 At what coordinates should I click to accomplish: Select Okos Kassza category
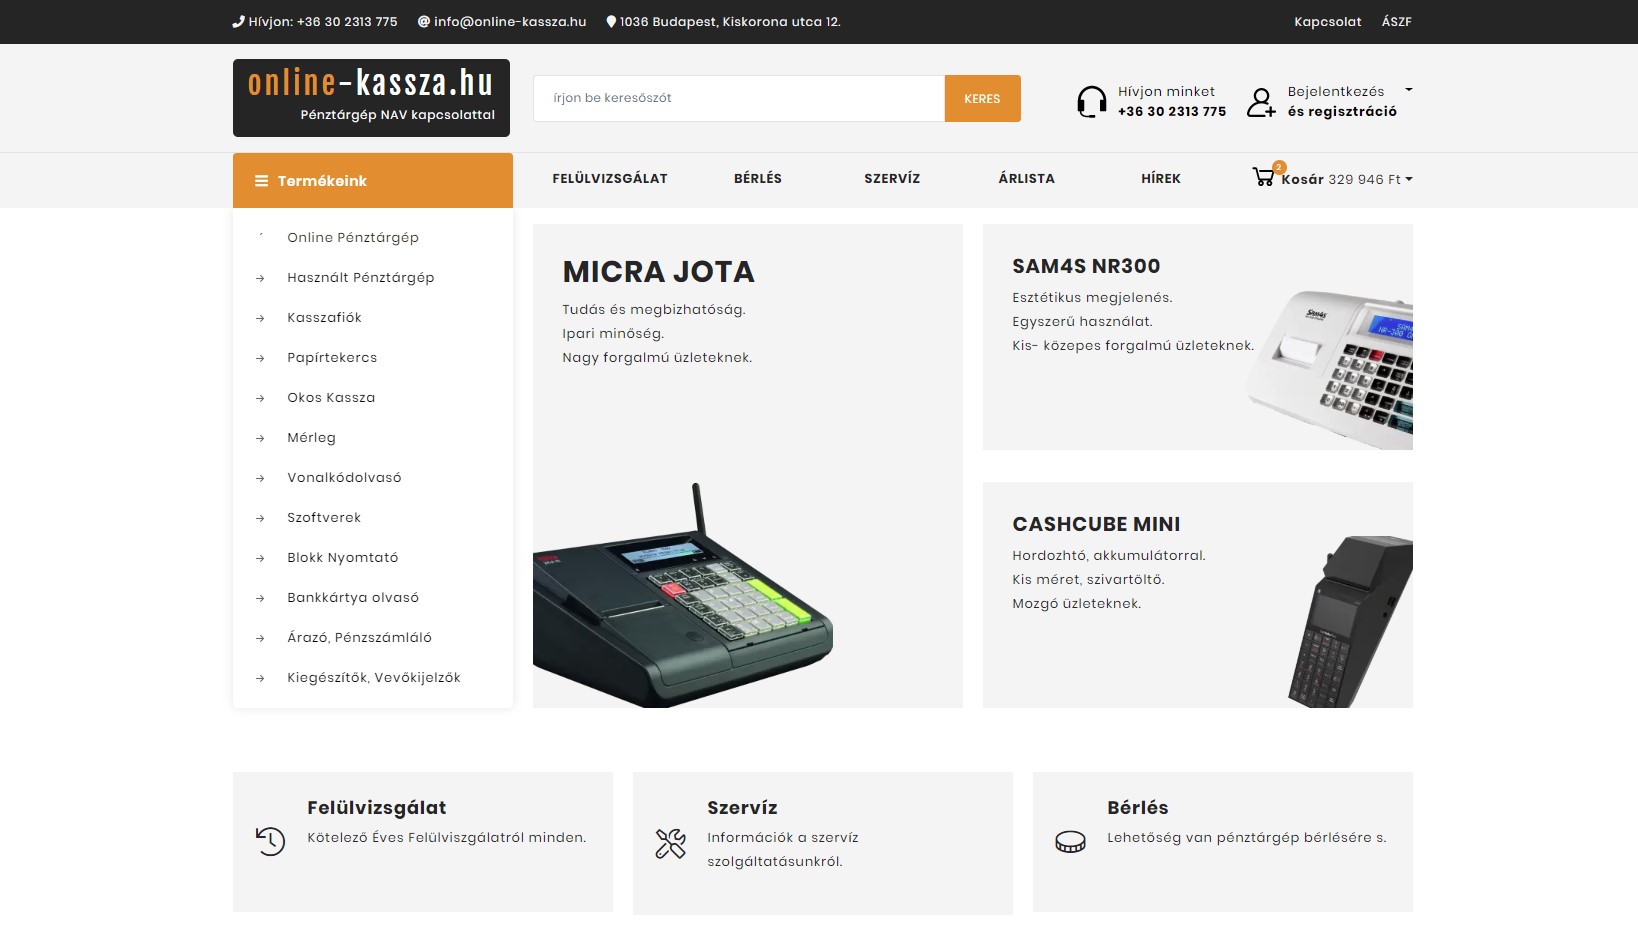tap(331, 397)
